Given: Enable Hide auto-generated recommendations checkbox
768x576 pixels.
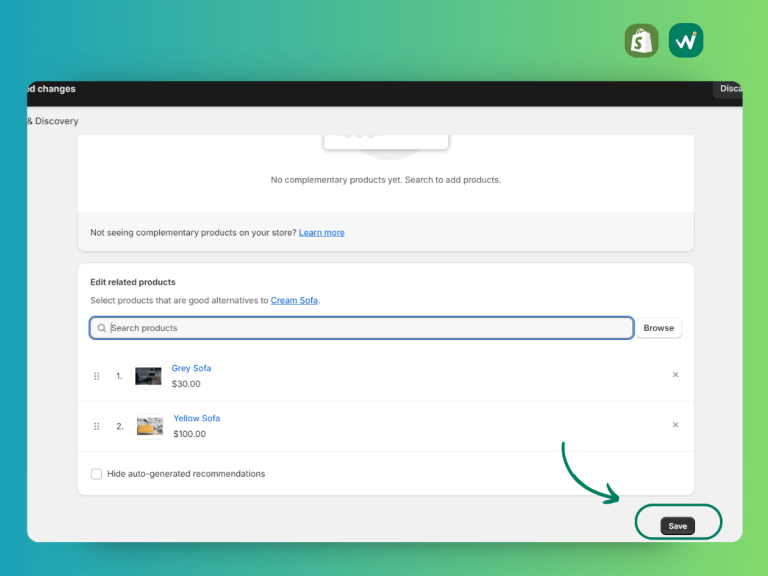Looking at the screenshot, I should pos(96,474).
